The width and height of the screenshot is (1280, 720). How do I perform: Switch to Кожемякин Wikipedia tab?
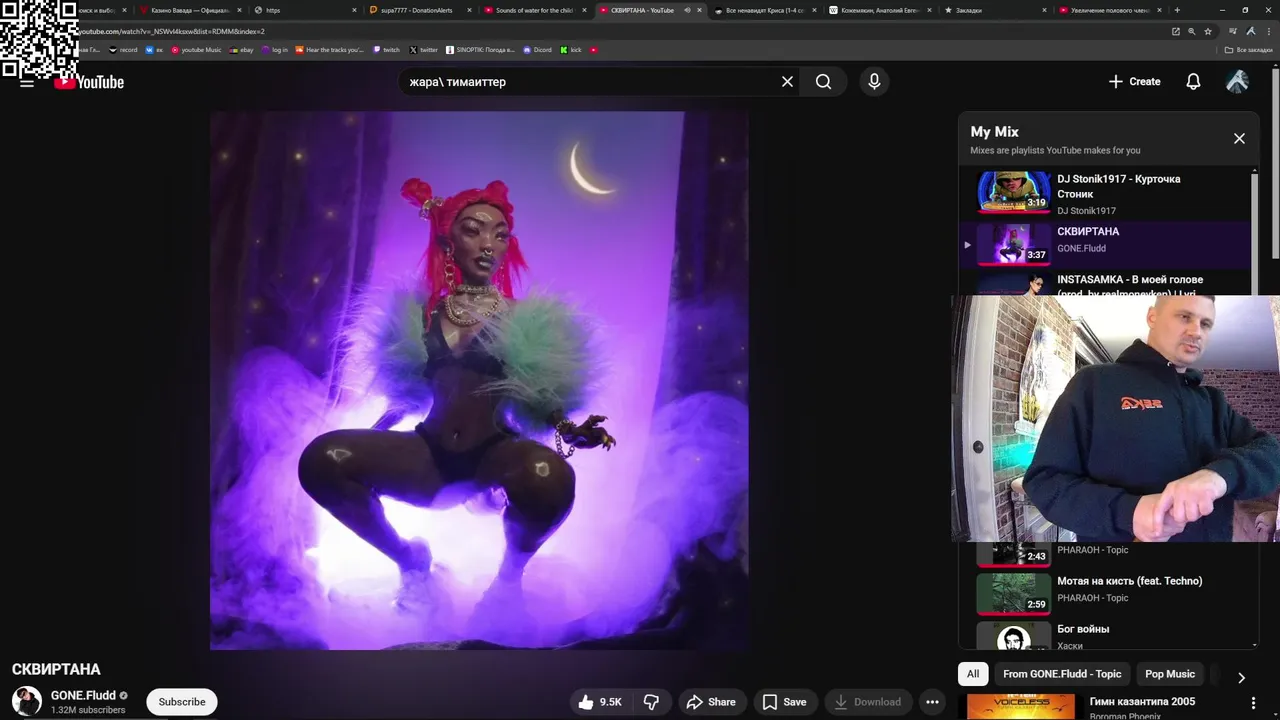pyautogui.click(x=878, y=10)
